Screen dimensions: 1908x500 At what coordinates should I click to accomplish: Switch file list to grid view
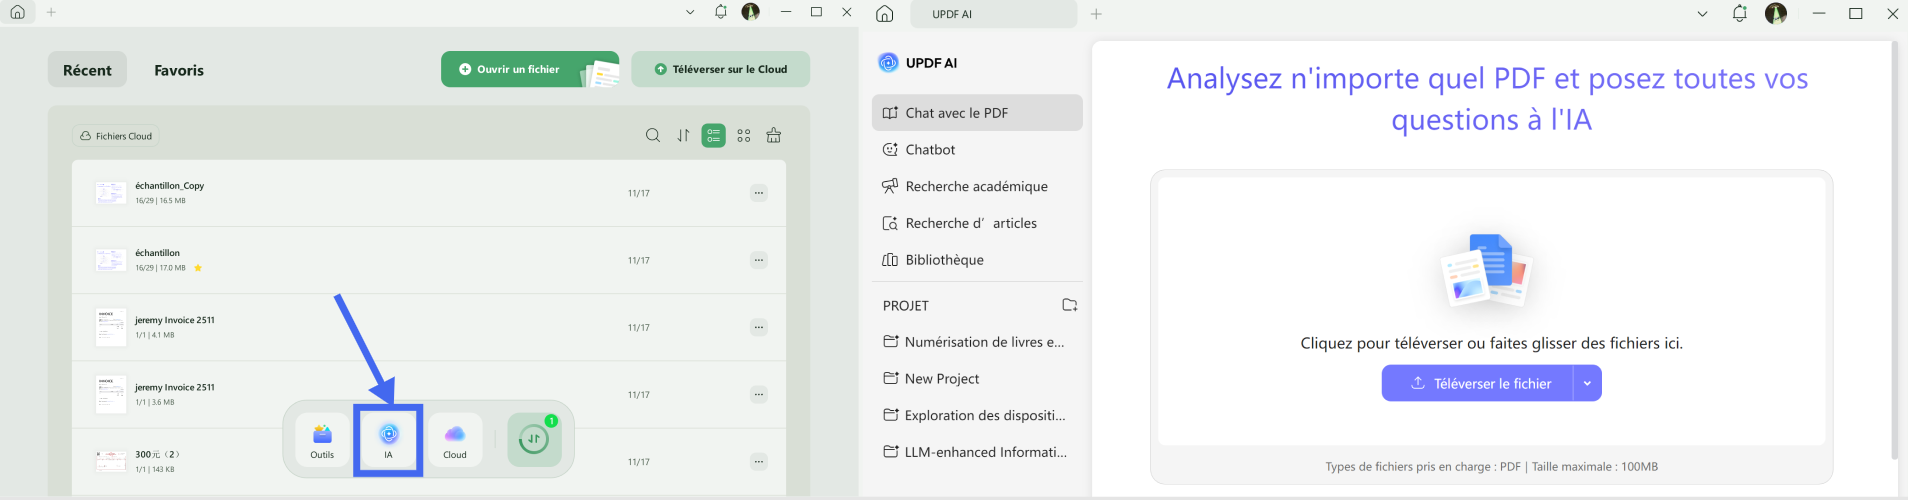pyautogui.click(x=744, y=136)
